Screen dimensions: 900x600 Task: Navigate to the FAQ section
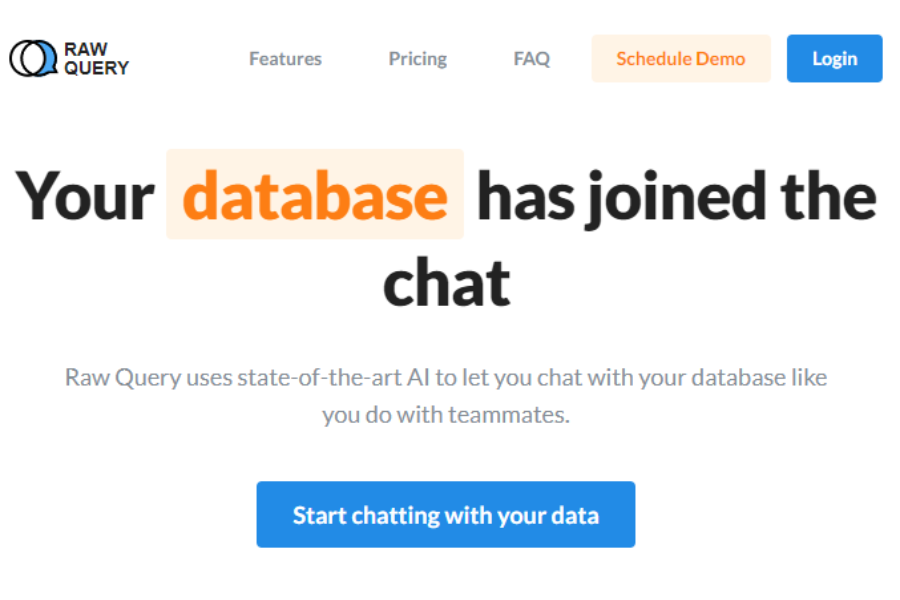click(531, 59)
